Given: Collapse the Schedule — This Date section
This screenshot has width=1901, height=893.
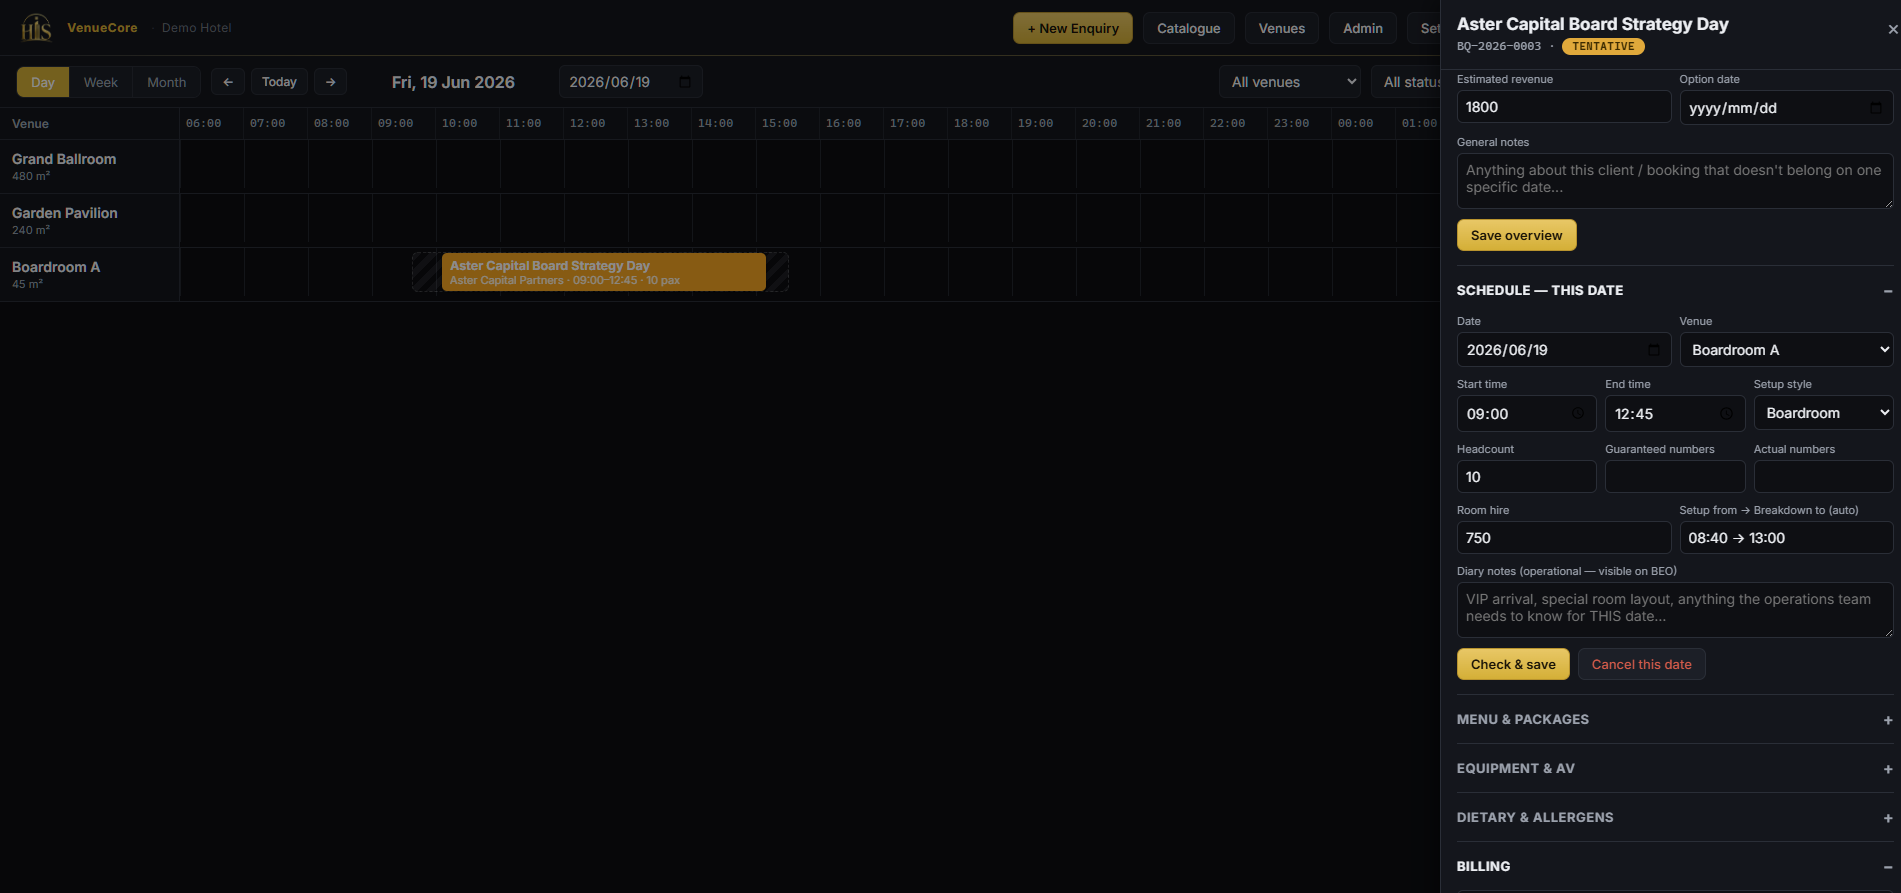Looking at the screenshot, I should point(1887,291).
